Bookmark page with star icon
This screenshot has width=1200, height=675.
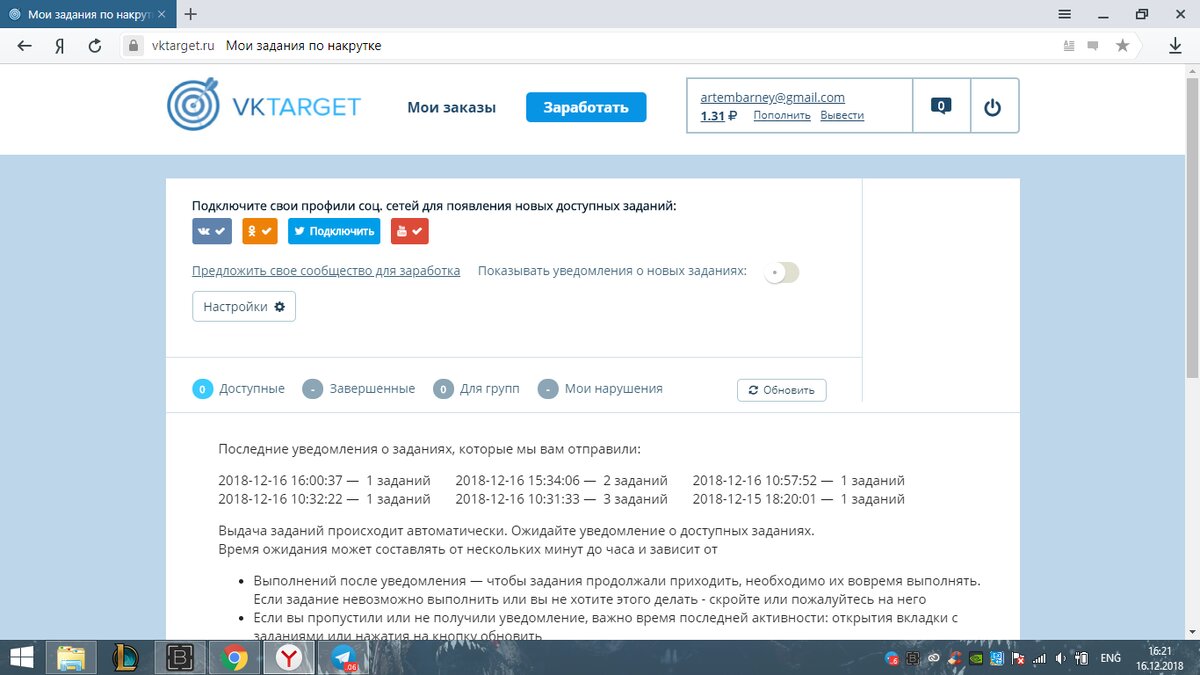click(x=1123, y=45)
